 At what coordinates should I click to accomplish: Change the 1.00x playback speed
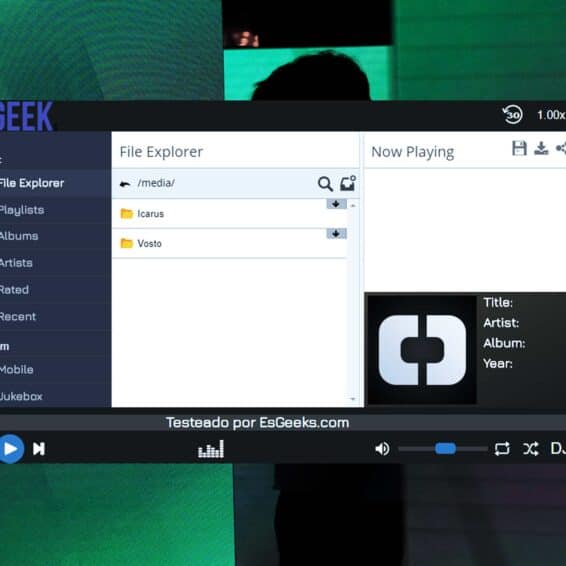pyautogui.click(x=551, y=115)
